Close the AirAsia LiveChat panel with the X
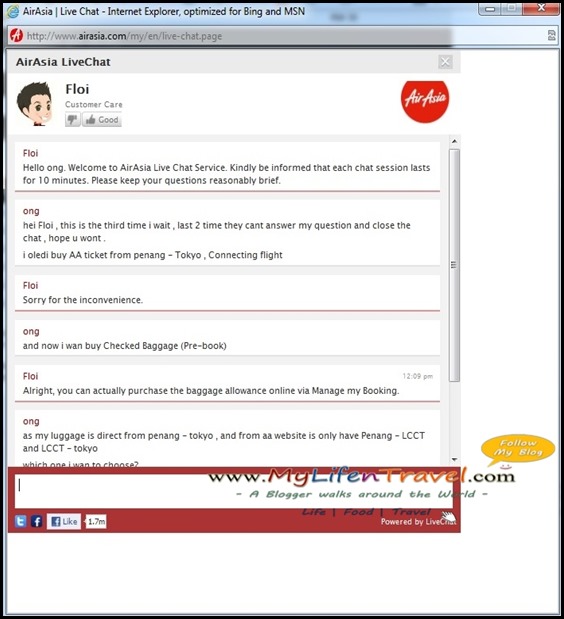 (445, 62)
